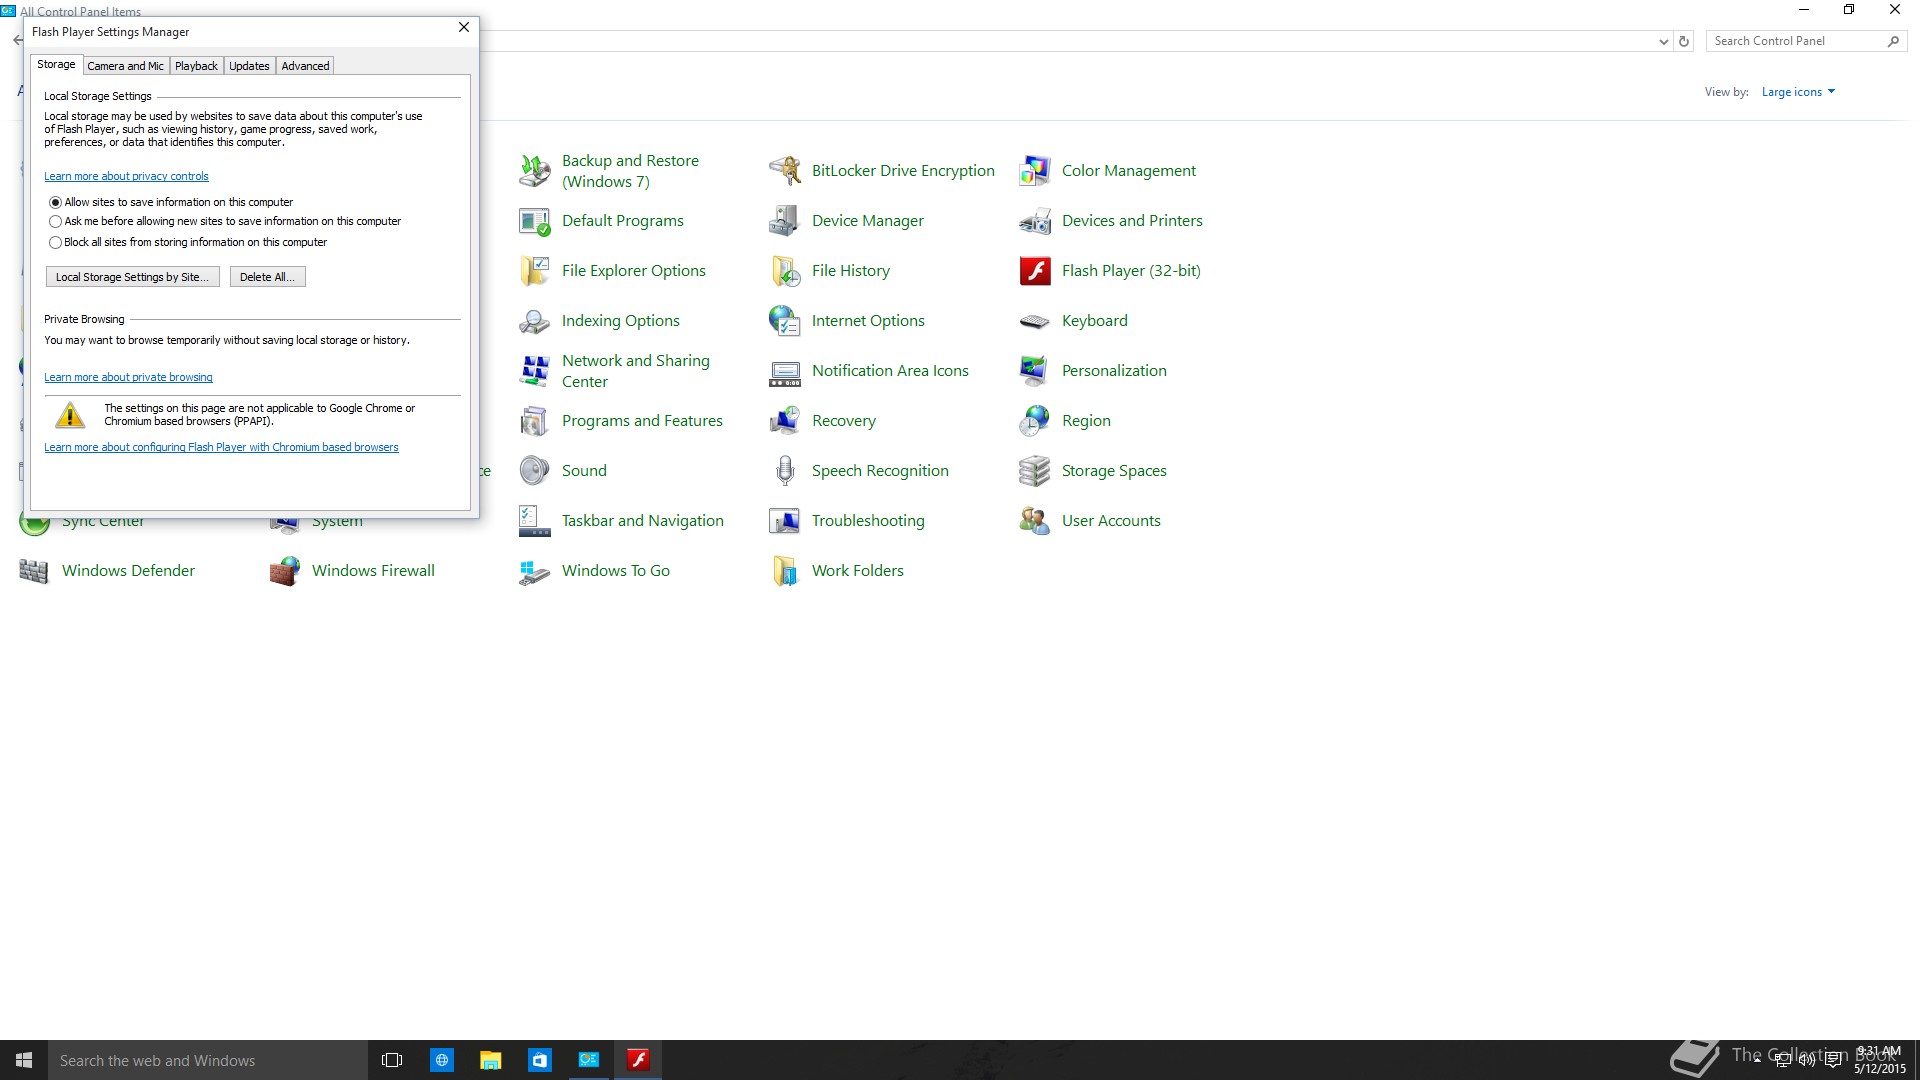
Task: Click the Search Control Panel field
Action: click(1796, 41)
